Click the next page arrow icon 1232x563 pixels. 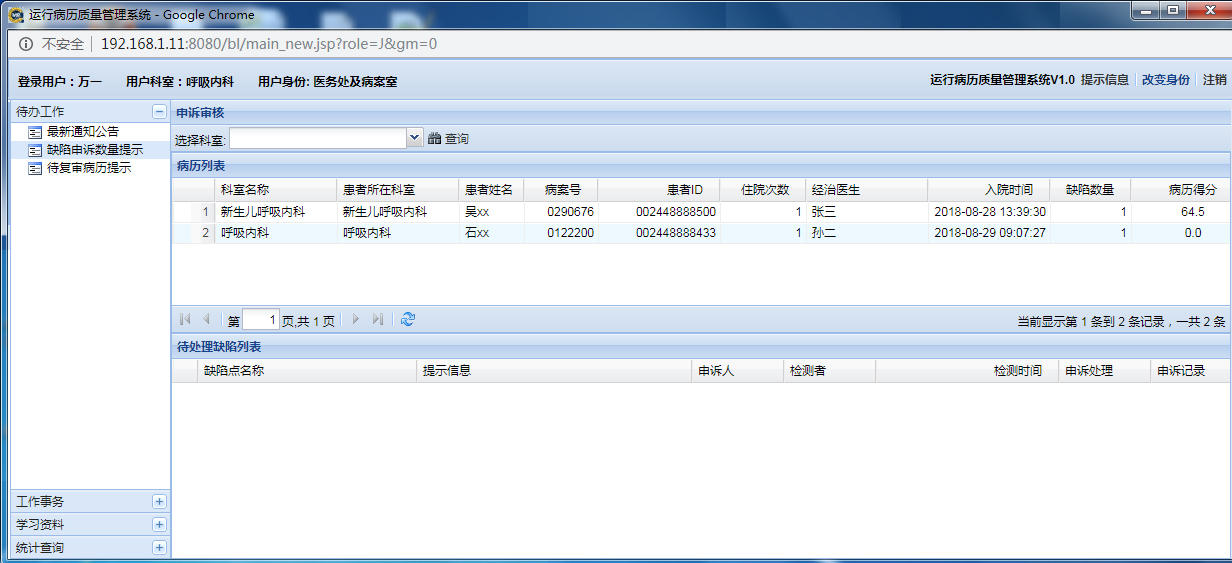click(x=355, y=320)
